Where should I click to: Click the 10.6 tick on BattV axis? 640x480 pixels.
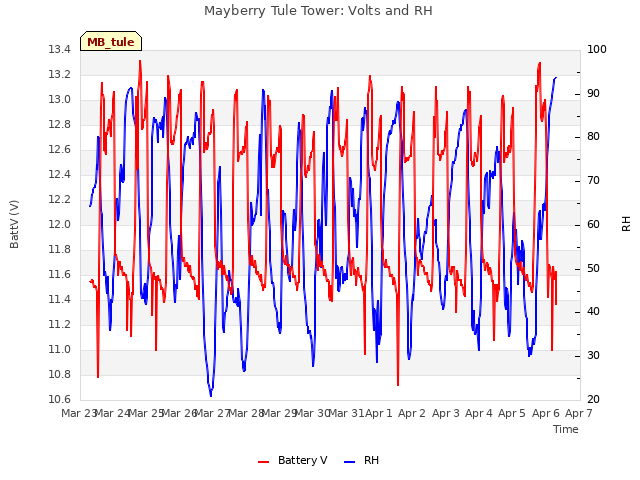pyautogui.click(x=60, y=400)
